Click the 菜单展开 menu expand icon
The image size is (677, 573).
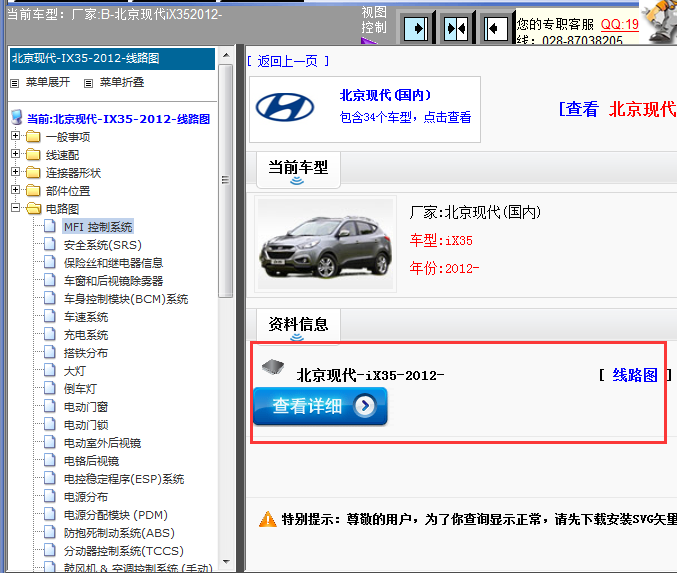[x=15, y=83]
